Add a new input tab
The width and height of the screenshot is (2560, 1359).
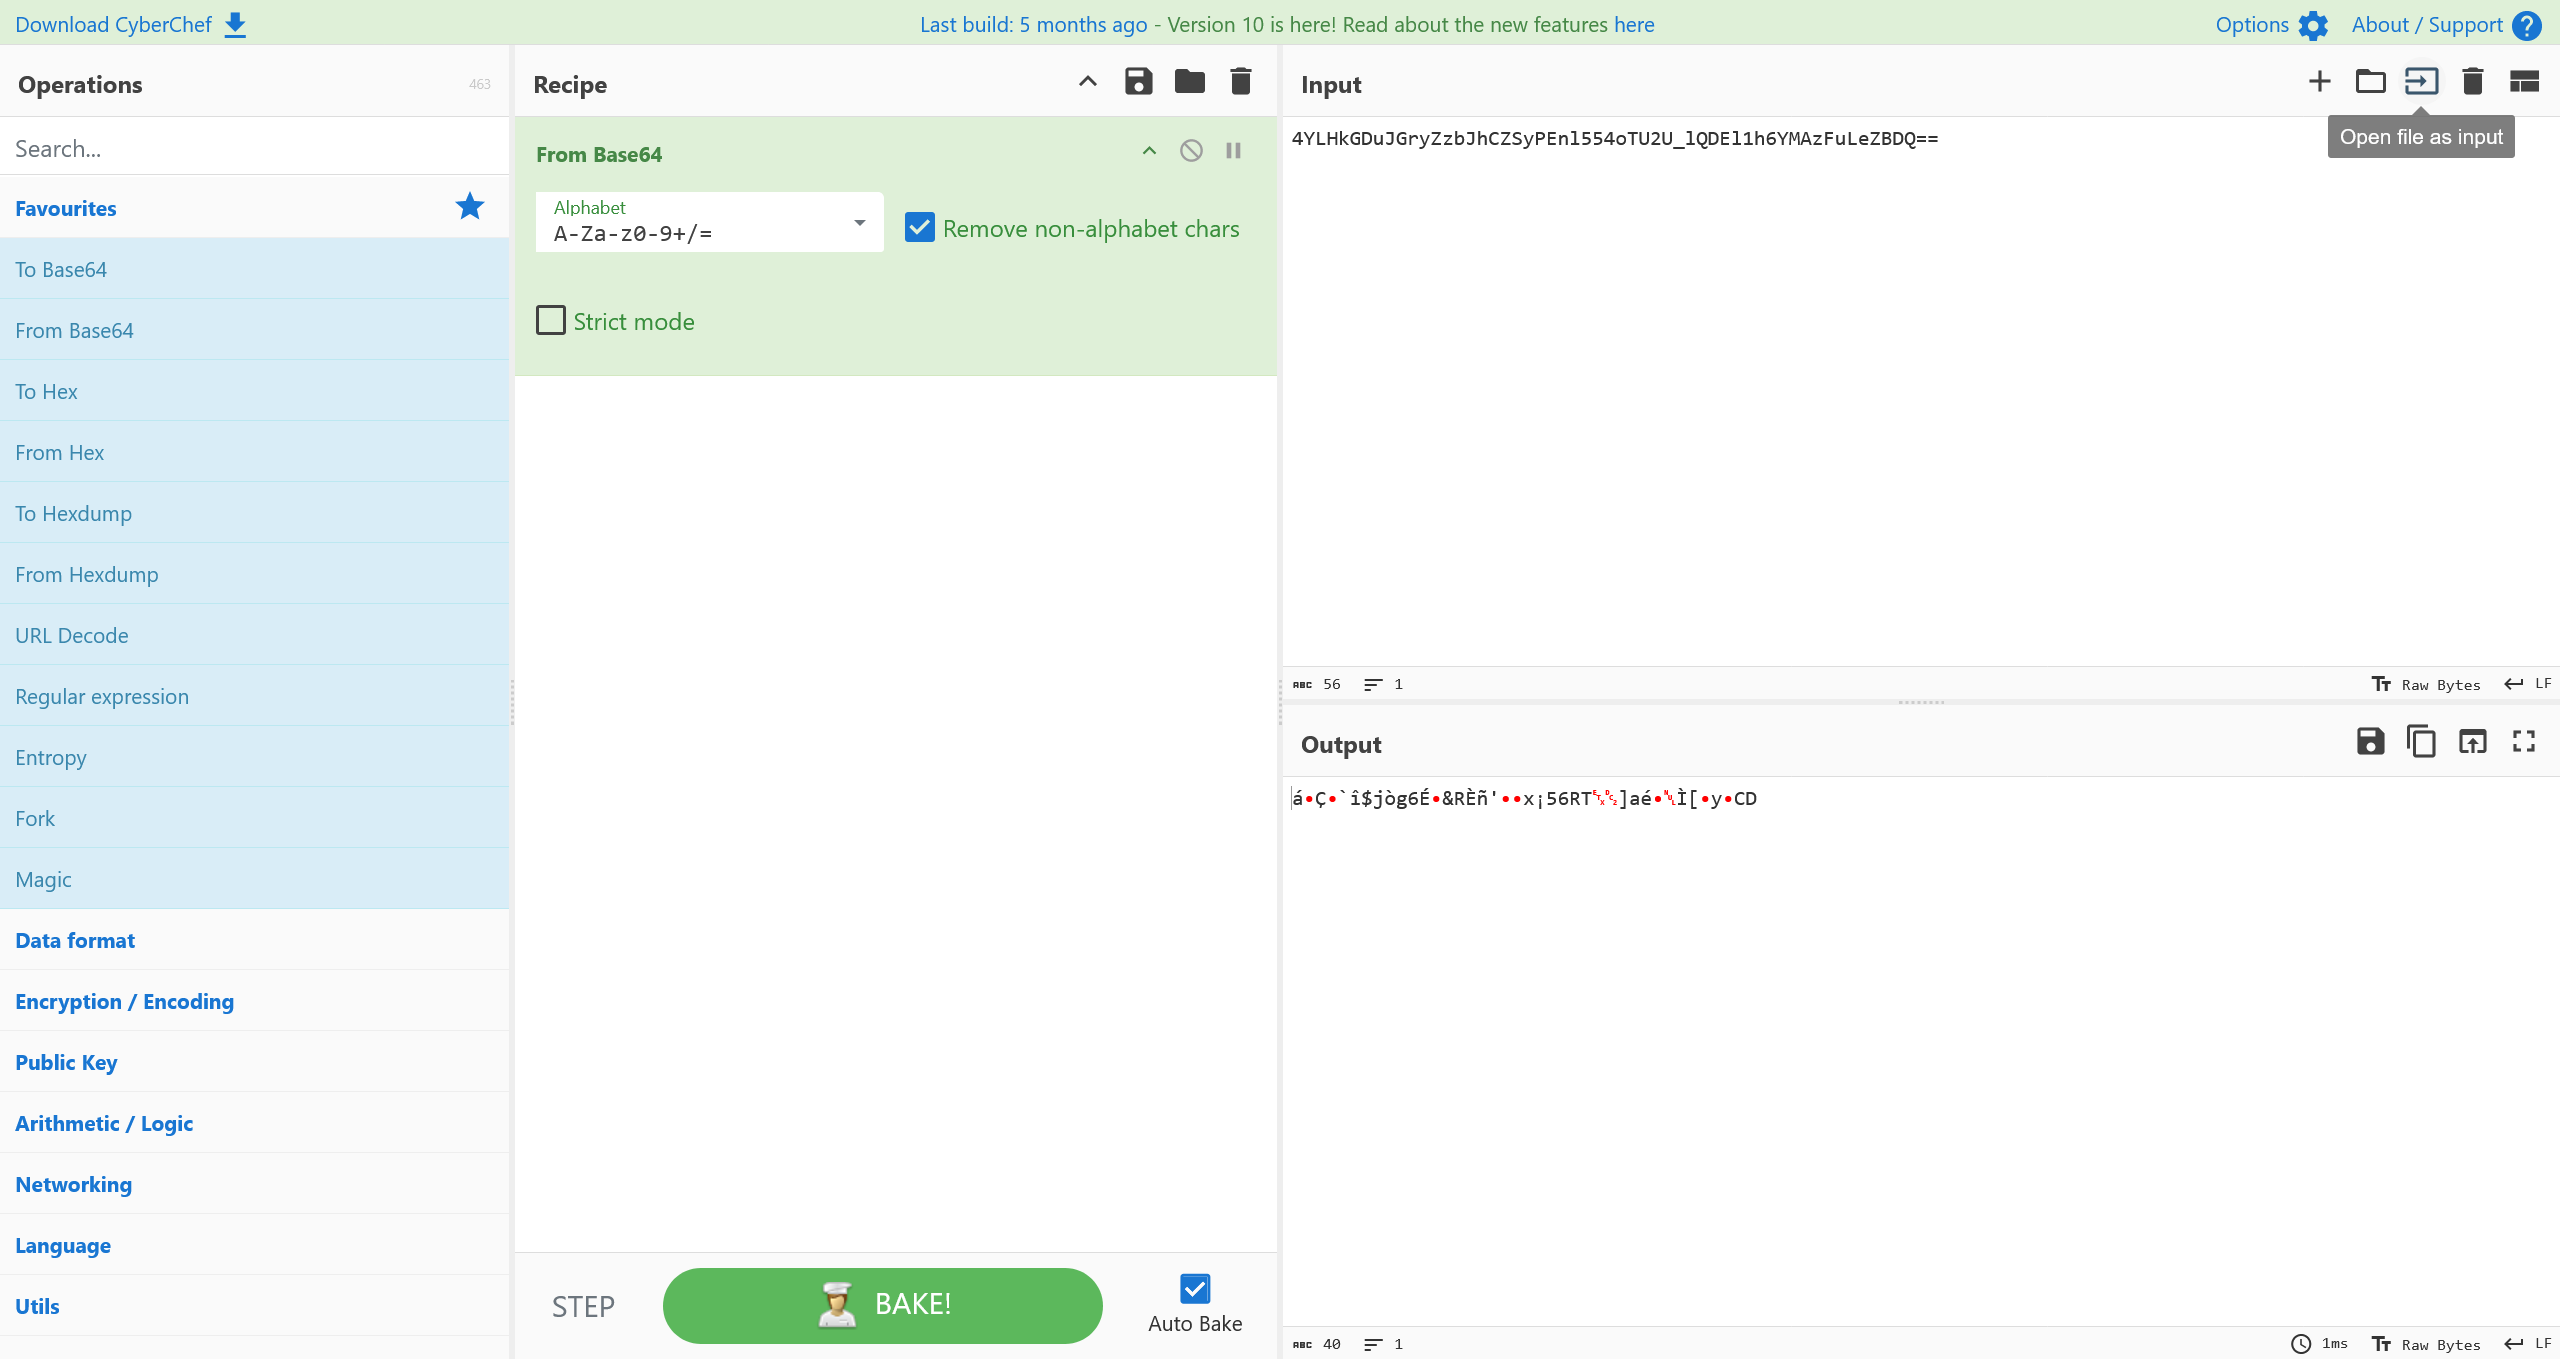pos(2319,82)
